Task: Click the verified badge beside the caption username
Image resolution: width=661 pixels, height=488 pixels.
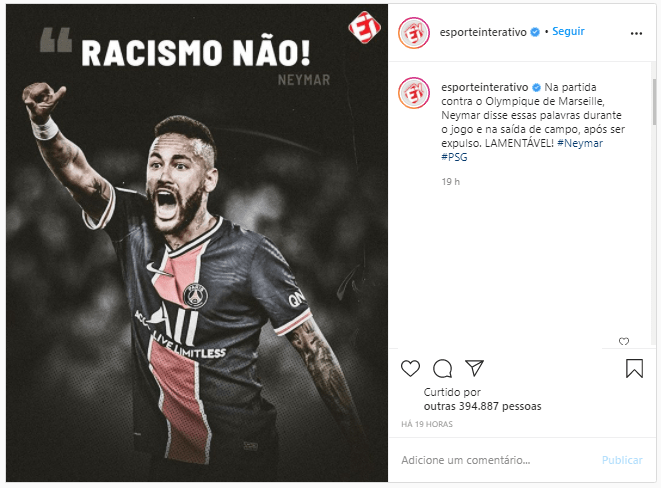Action: [536, 88]
